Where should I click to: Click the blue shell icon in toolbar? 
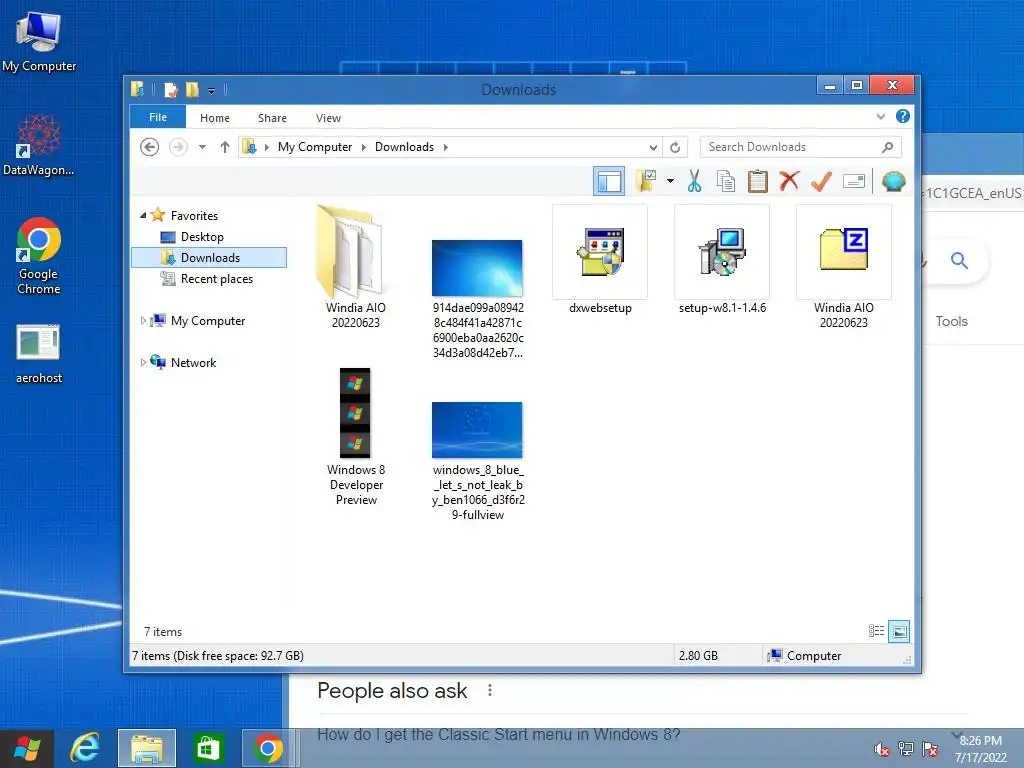pyautogui.click(x=893, y=181)
